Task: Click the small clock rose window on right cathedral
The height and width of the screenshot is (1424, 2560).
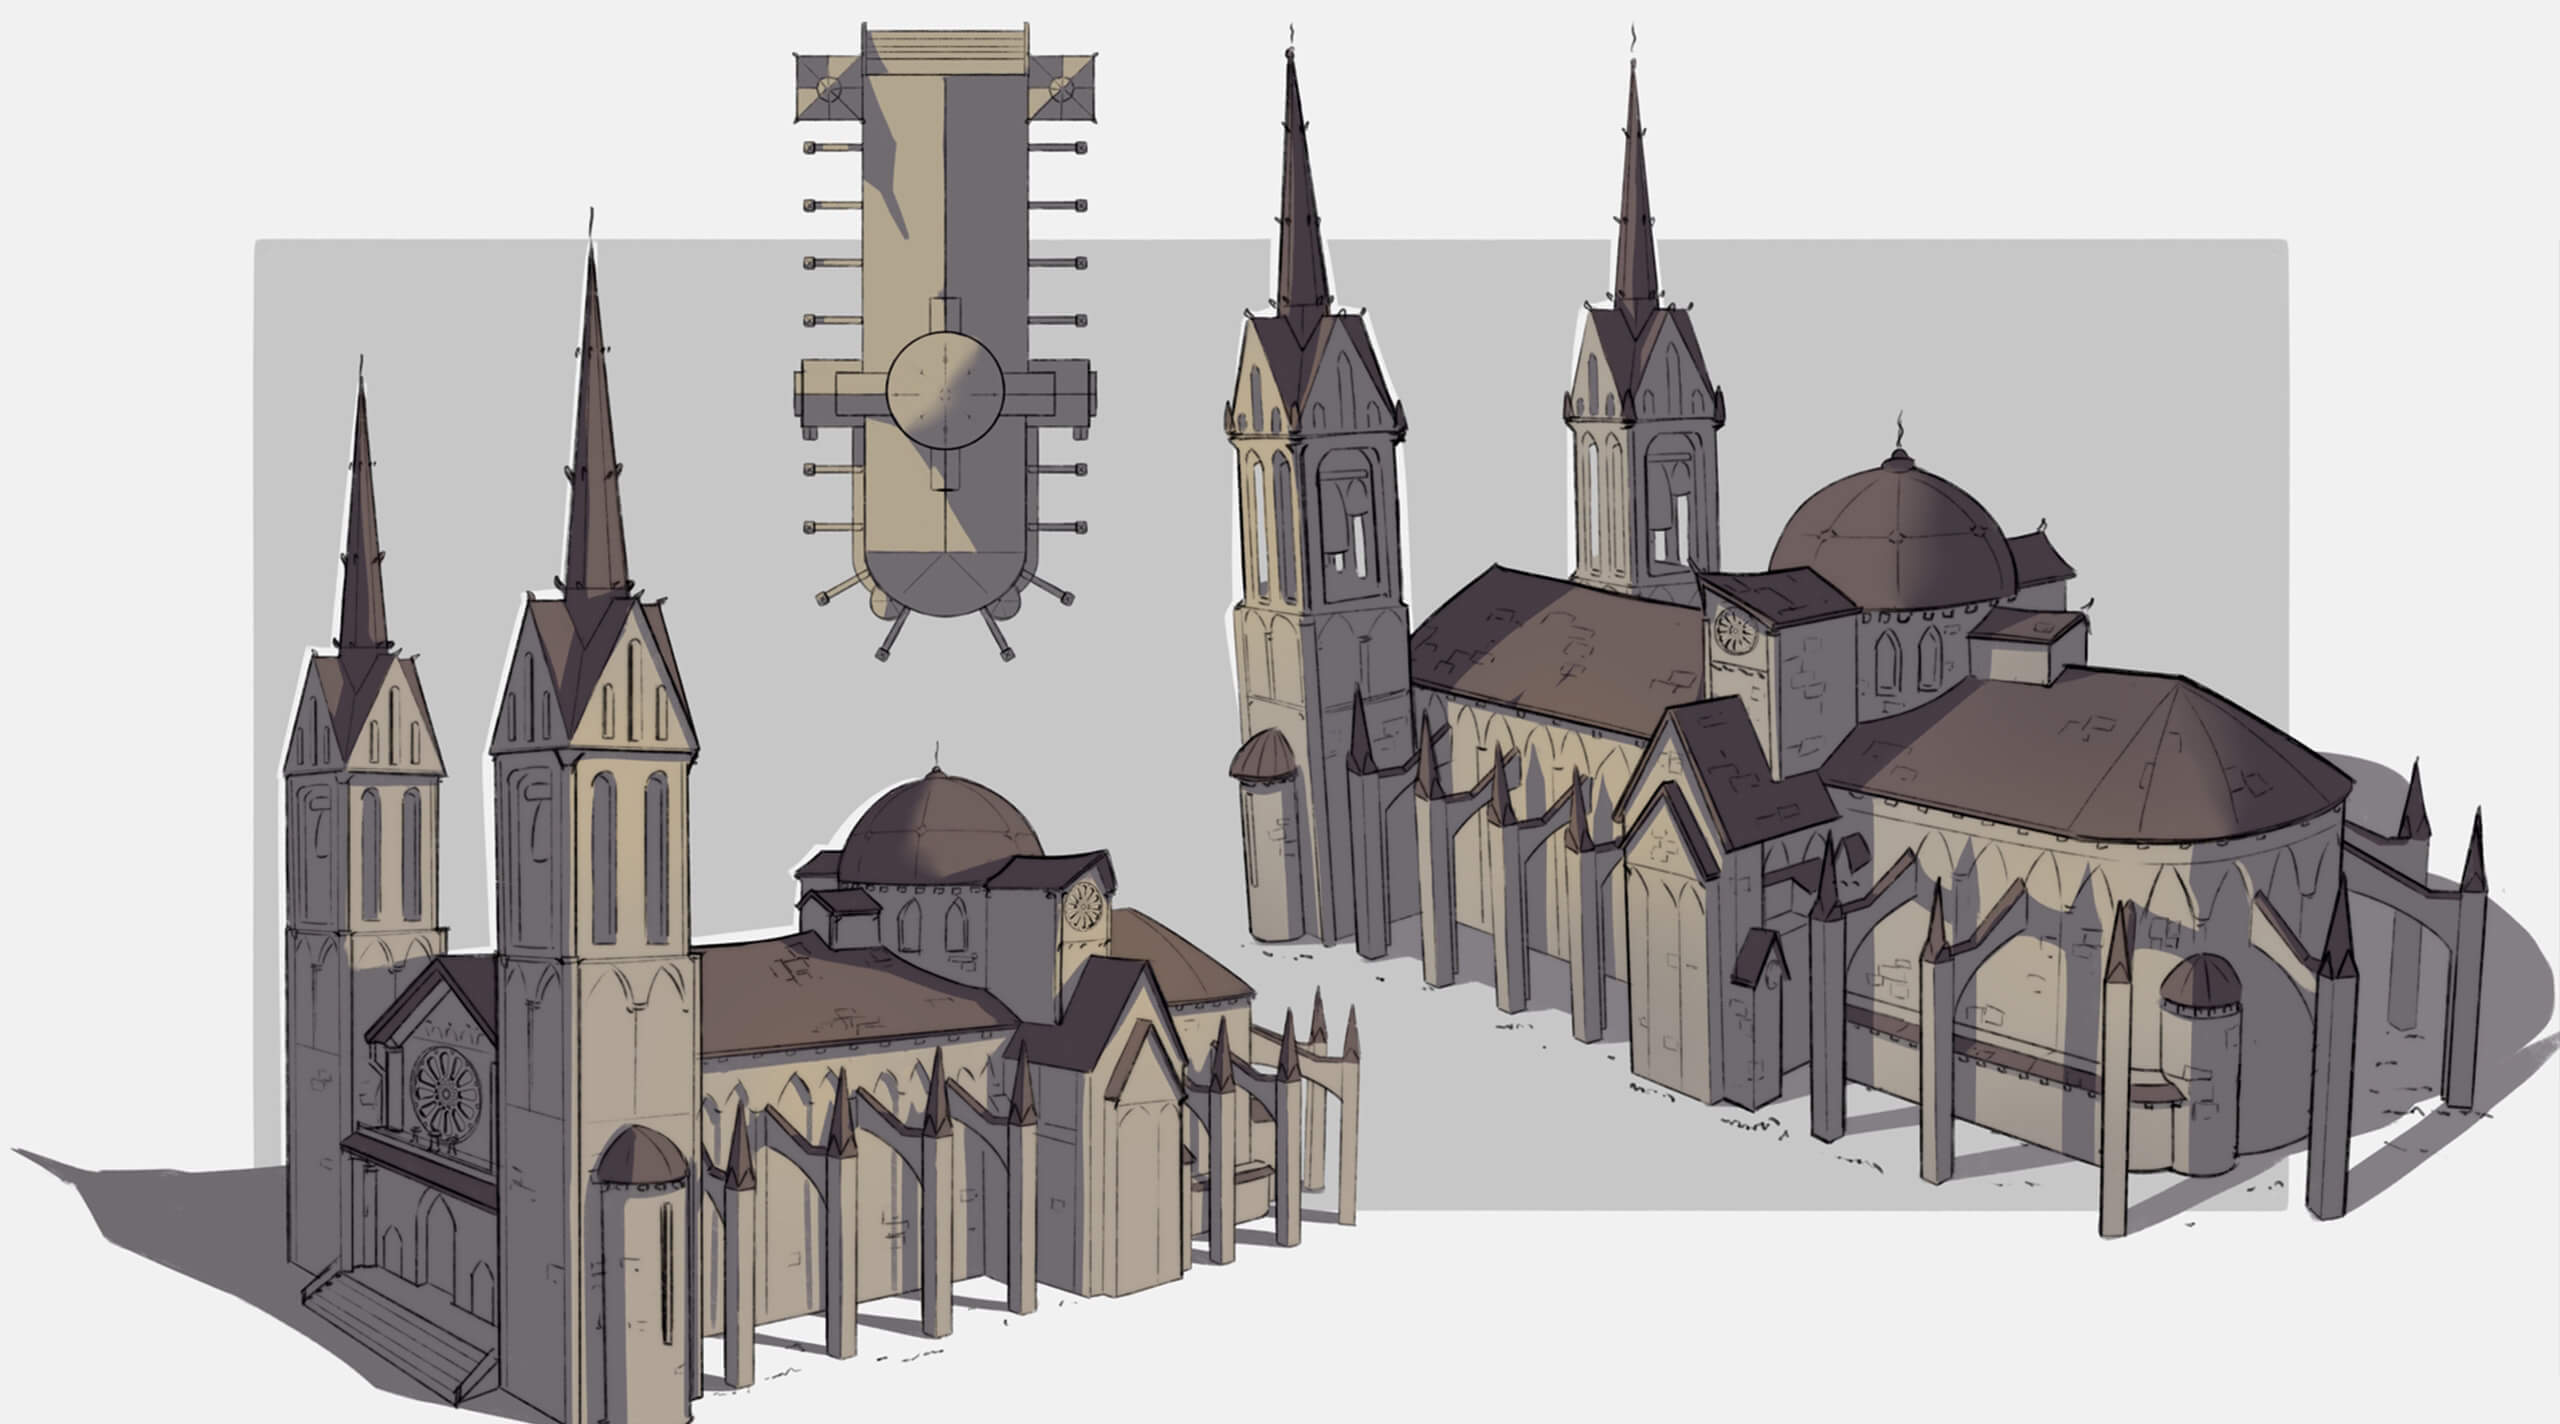Action: (x=1734, y=630)
